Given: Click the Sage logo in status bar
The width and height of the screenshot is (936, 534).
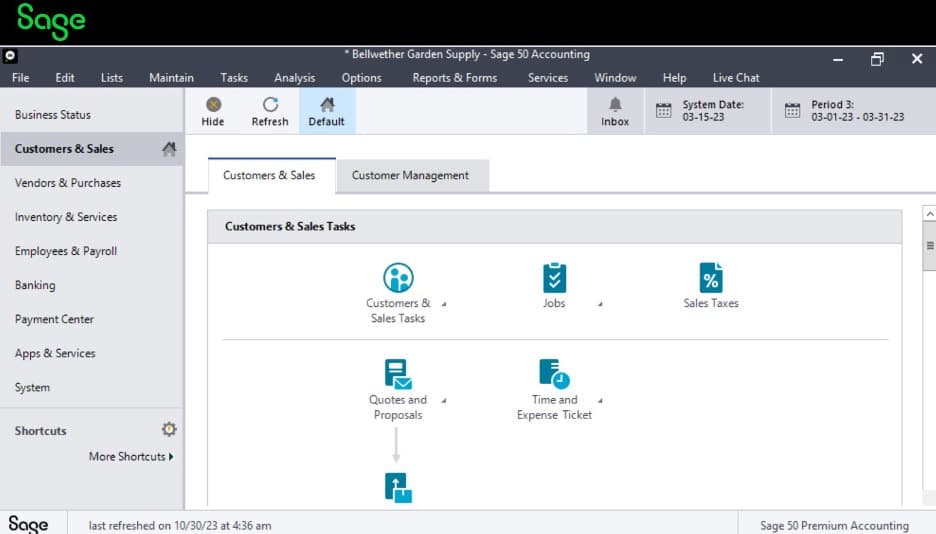Looking at the screenshot, I should (28, 523).
